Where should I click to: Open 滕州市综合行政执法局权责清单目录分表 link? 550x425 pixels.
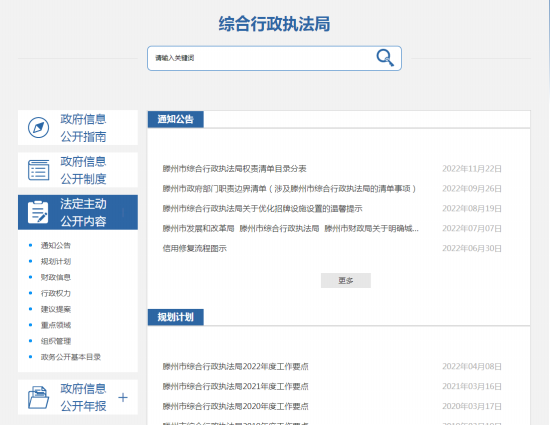pyautogui.click(x=234, y=169)
